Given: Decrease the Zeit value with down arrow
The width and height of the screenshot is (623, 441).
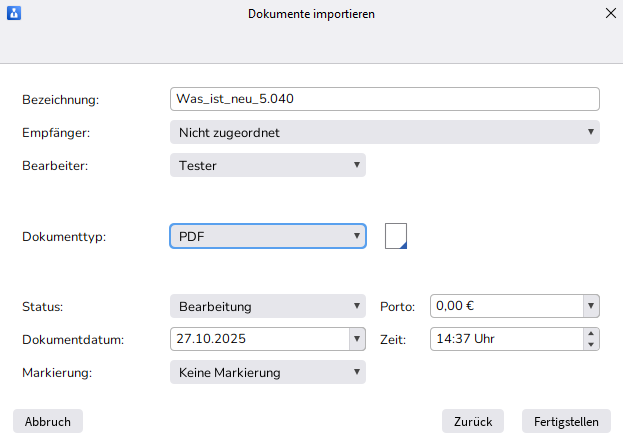Looking at the screenshot, I should click(x=591, y=345).
